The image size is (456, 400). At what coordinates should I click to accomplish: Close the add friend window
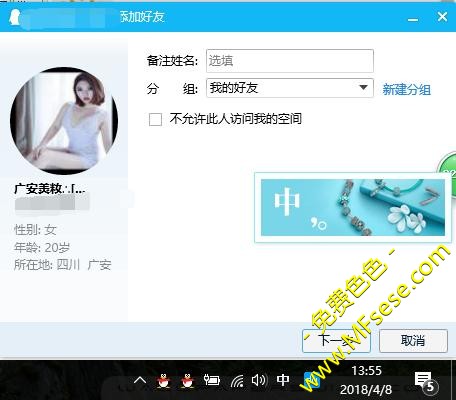(x=442, y=16)
